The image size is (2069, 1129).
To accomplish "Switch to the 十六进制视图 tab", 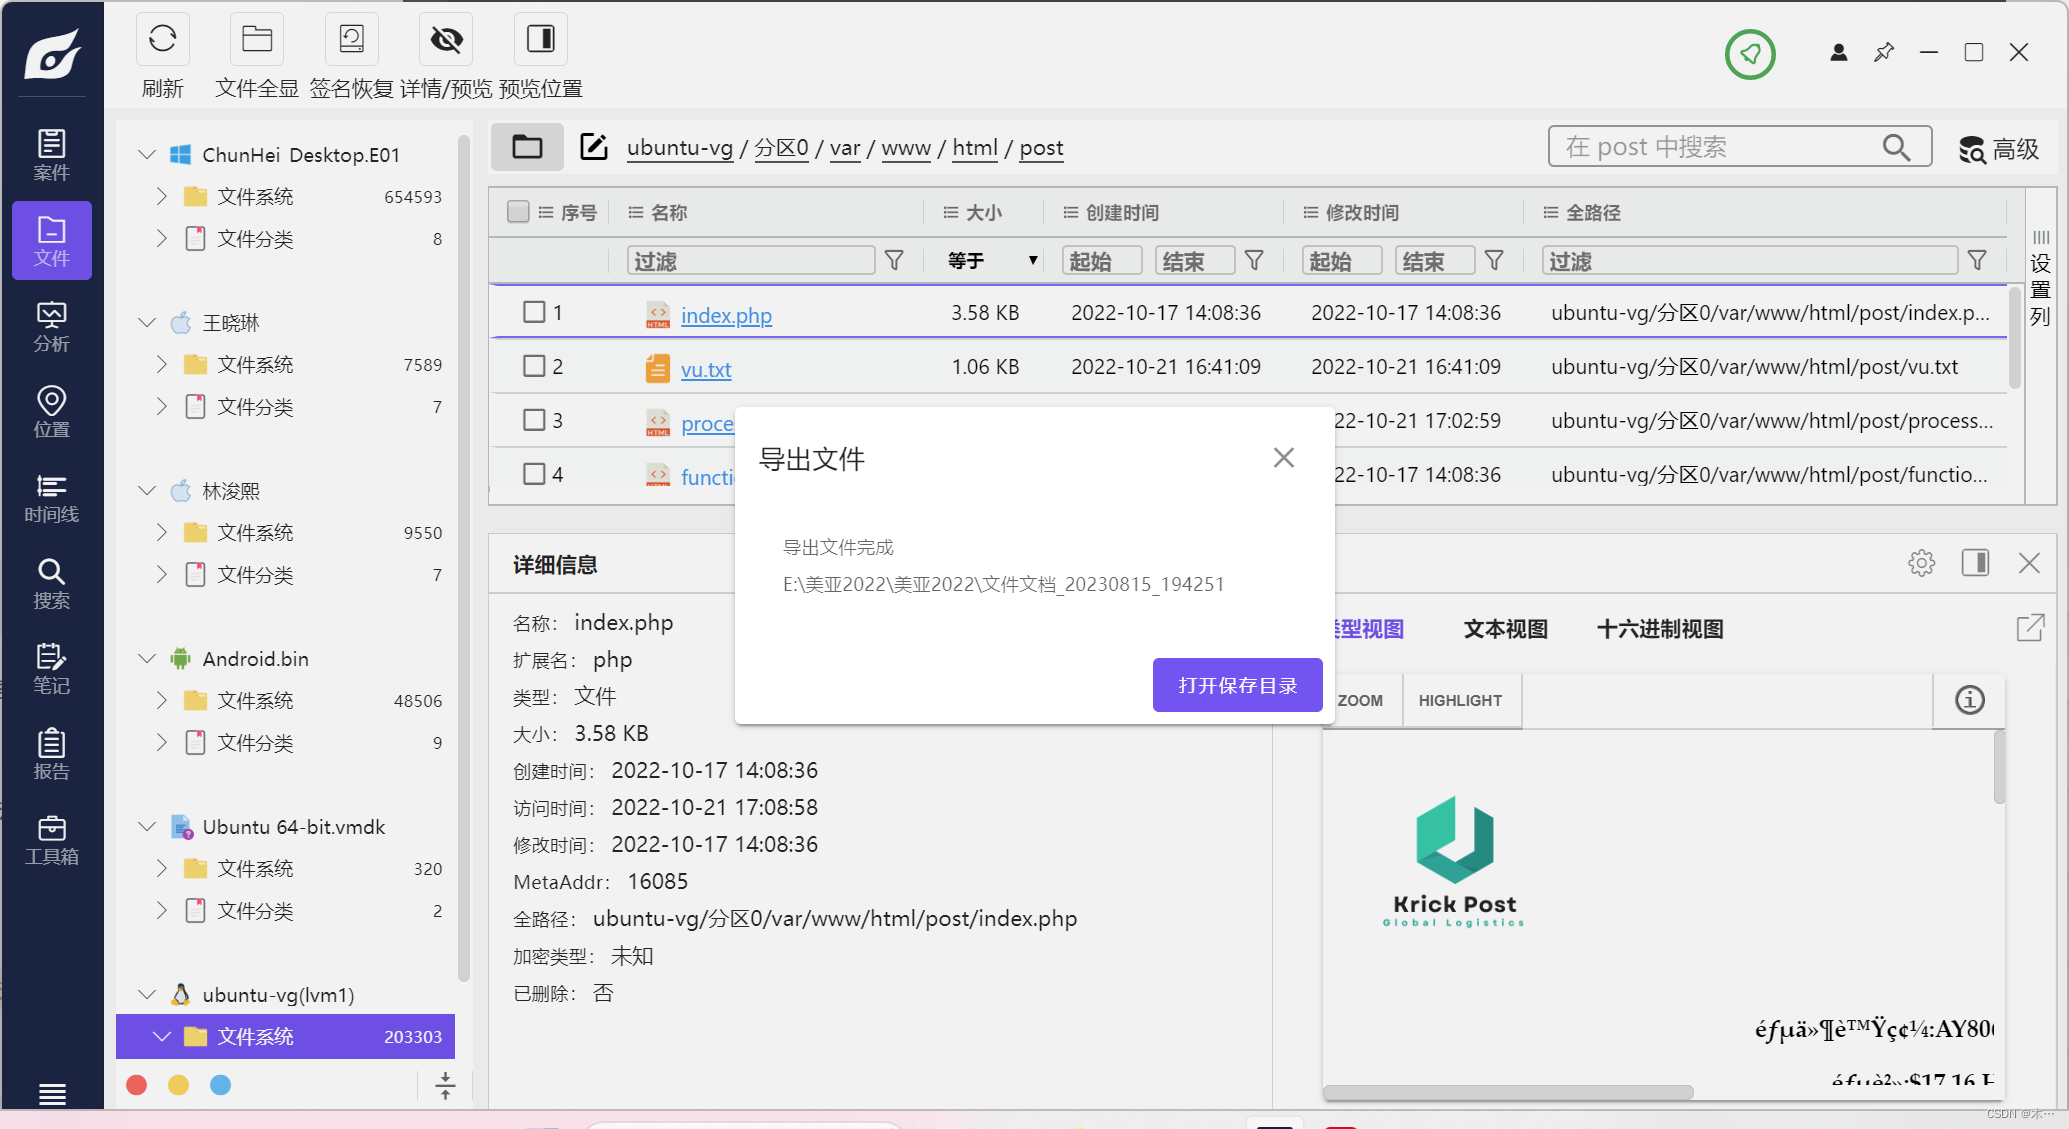I will [1660, 629].
